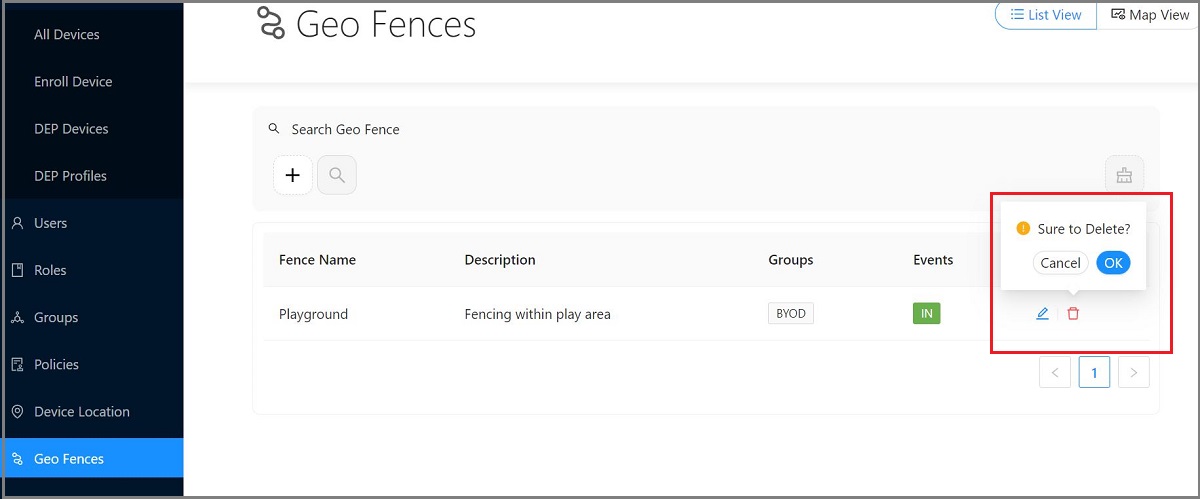Confirm deletion with the OK button
The image size is (1200, 499).
click(1113, 263)
